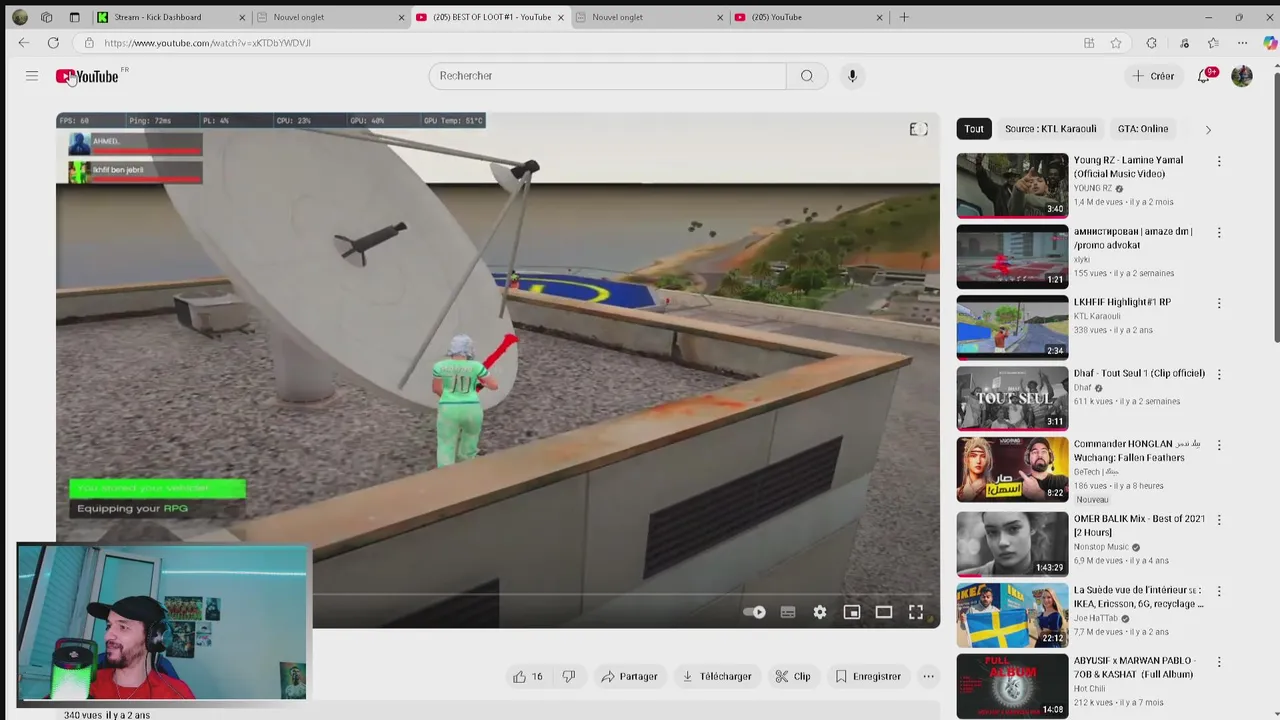Screen dimensions: 1280x720
Task: Open a new browser tab with plus
Action: pyautogui.click(x=904, y=17)
